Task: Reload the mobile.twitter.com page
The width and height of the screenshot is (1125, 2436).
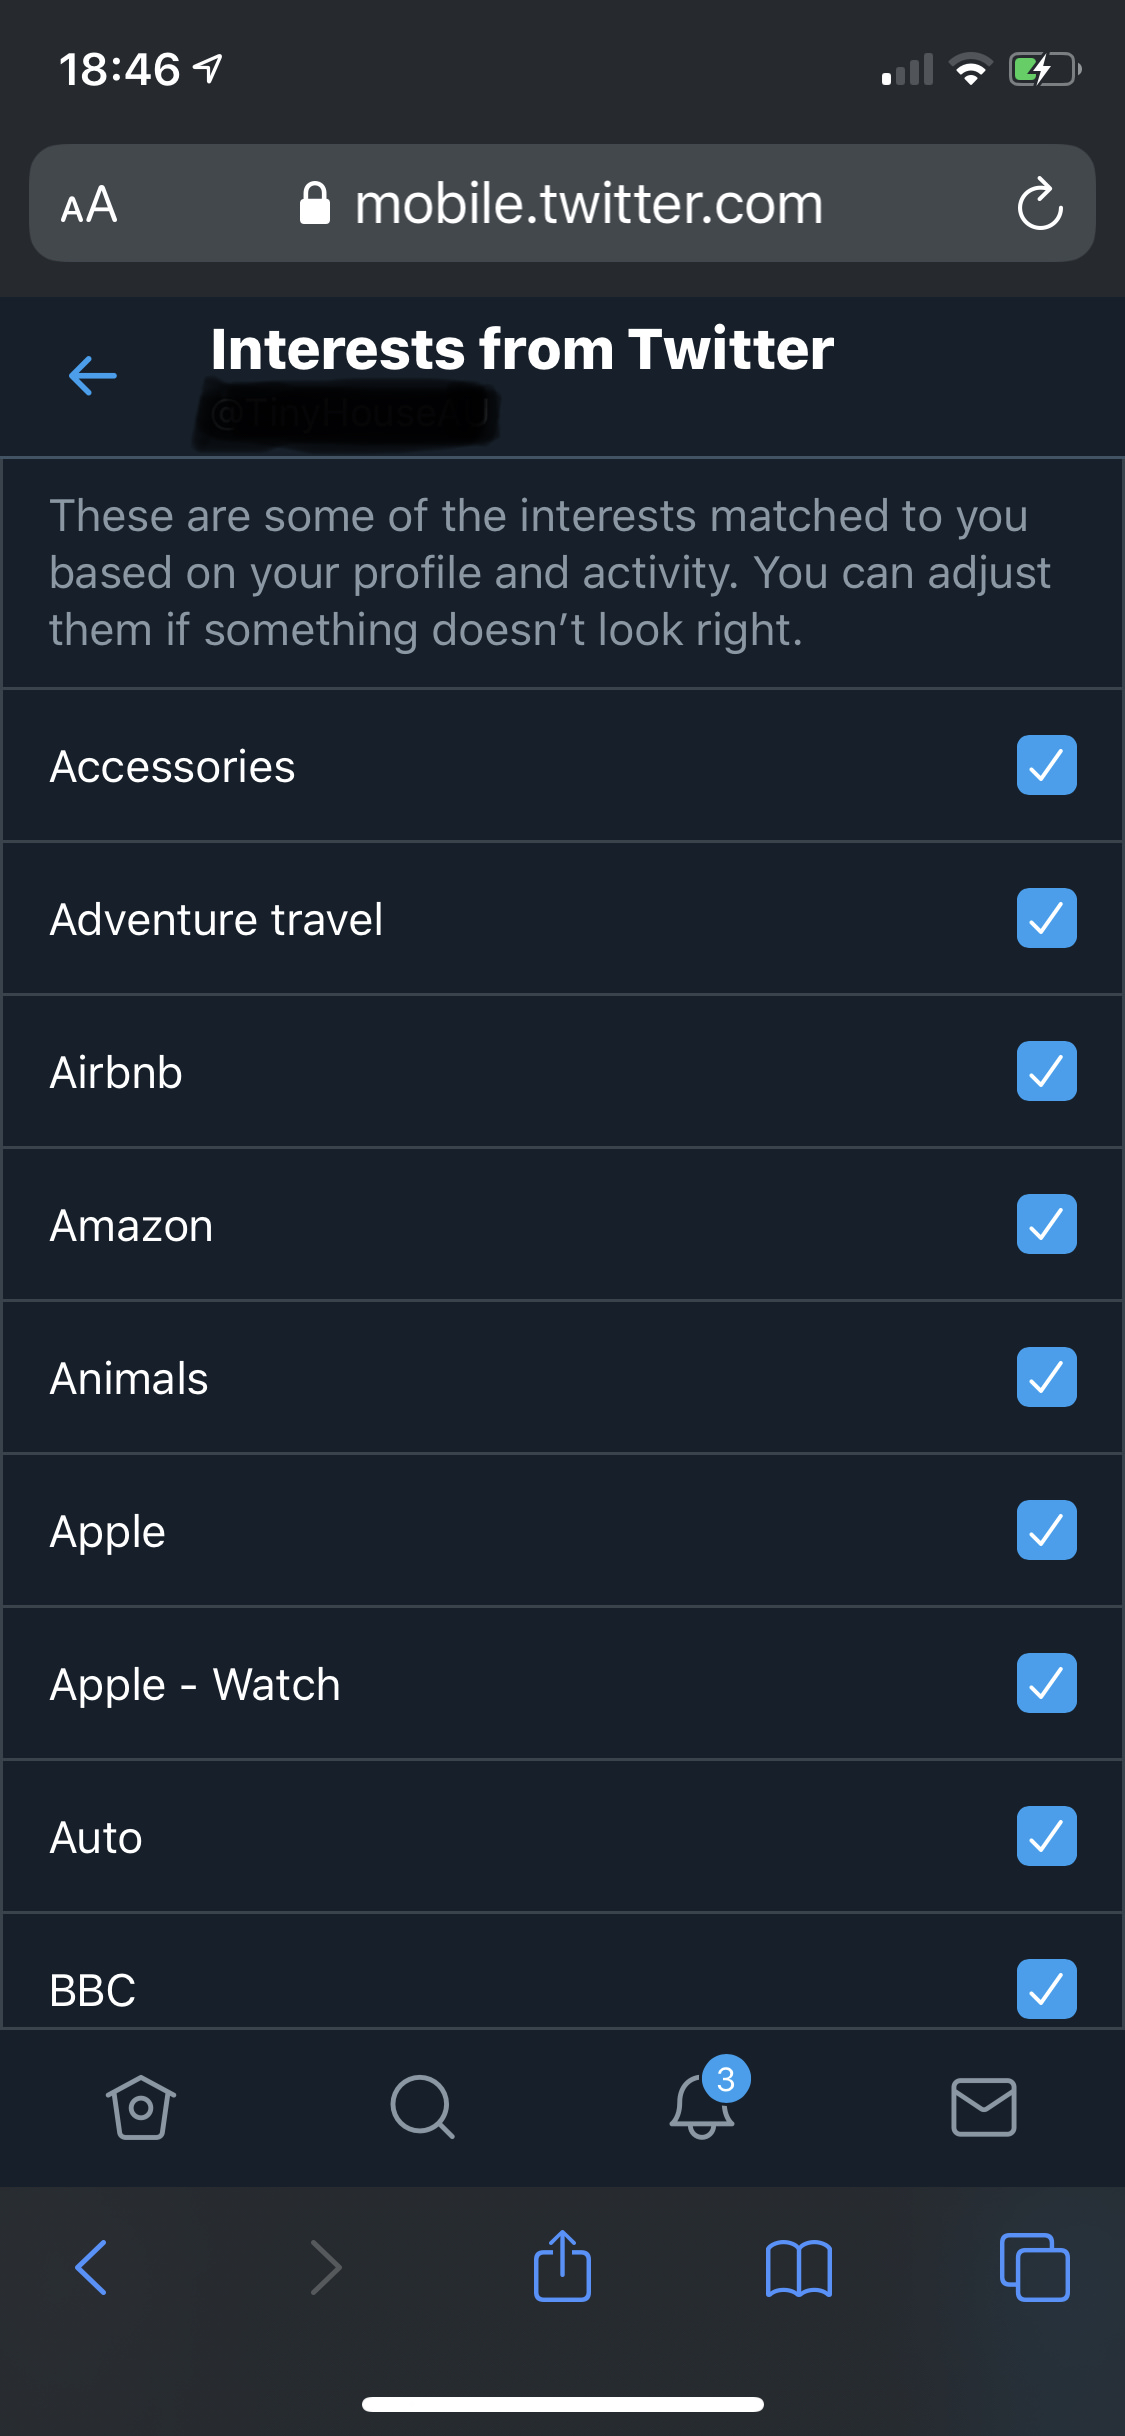Action: [x=1040, y=203]
